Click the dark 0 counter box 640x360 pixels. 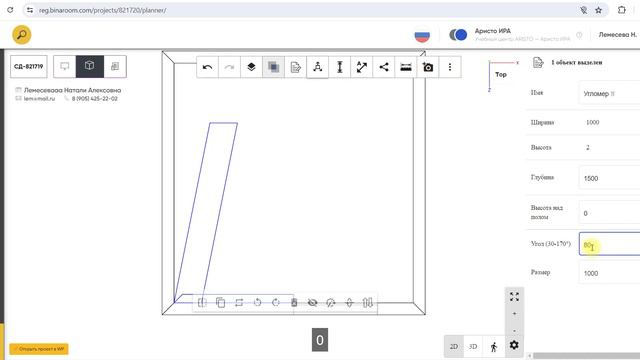[x=320, y=340]
